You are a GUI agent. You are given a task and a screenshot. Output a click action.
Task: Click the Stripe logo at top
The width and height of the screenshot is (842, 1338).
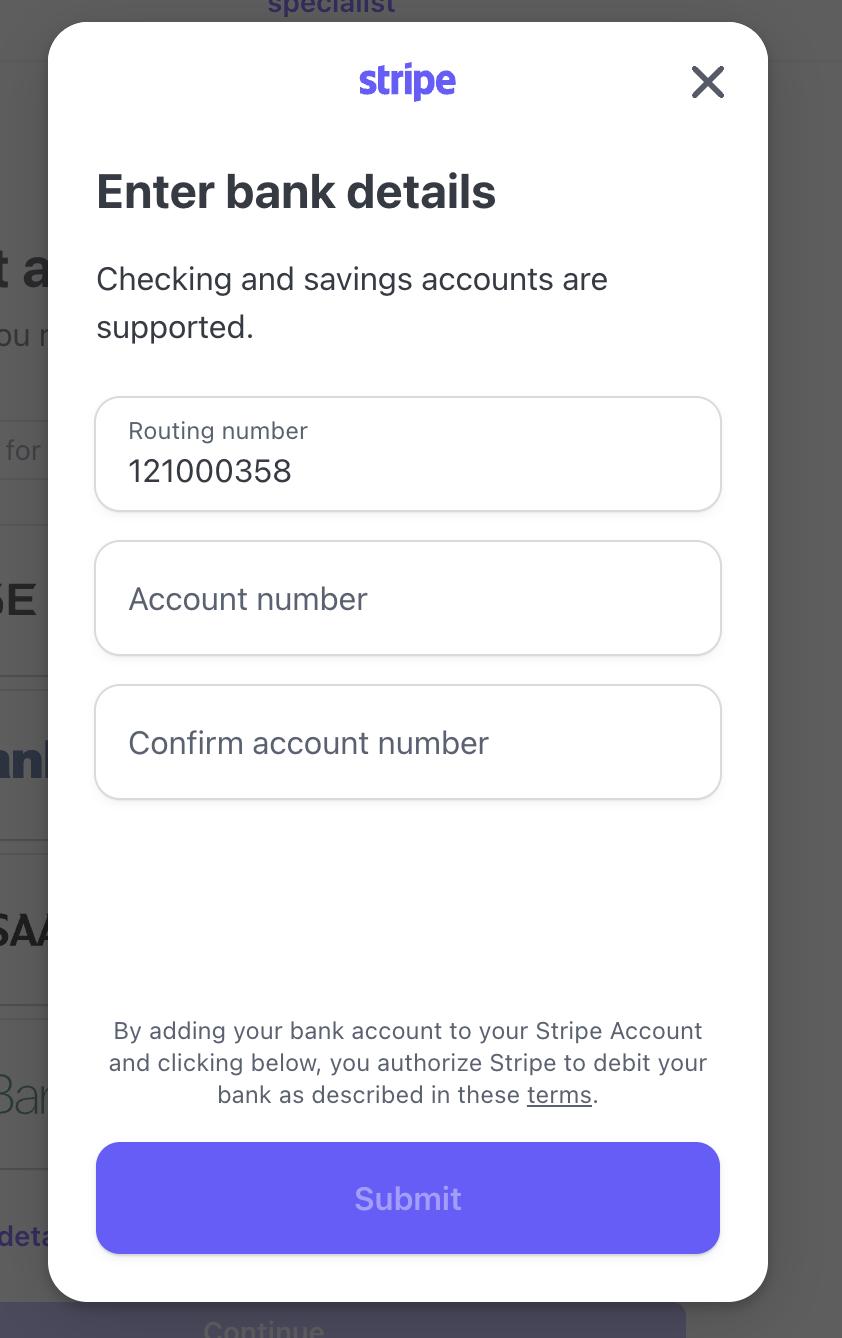pyautogui.click(x=407, y=82)
